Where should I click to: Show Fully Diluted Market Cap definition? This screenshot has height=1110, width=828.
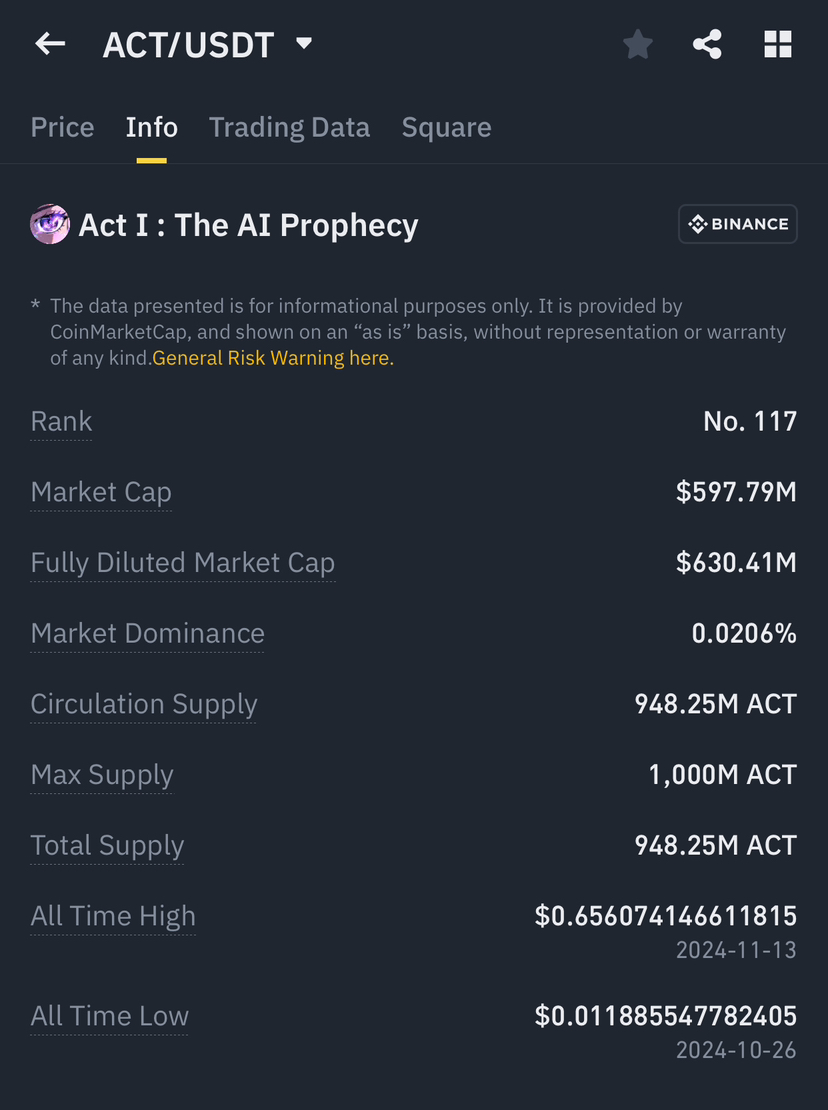pos(182,563)
